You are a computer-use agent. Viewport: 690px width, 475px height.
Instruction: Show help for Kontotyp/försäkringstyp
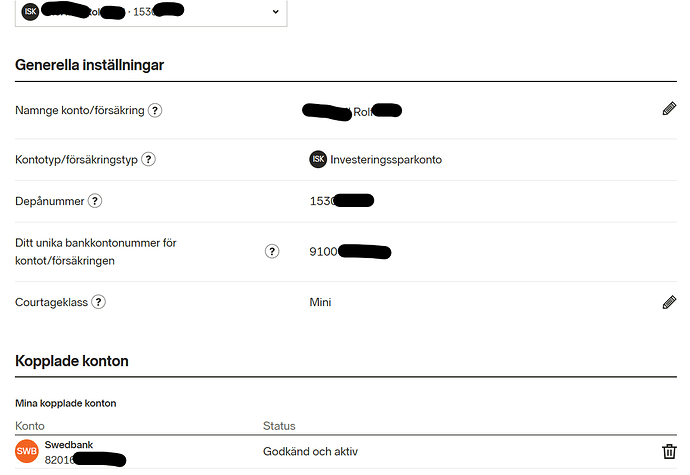pyautogui.click(x=149, y=159)
